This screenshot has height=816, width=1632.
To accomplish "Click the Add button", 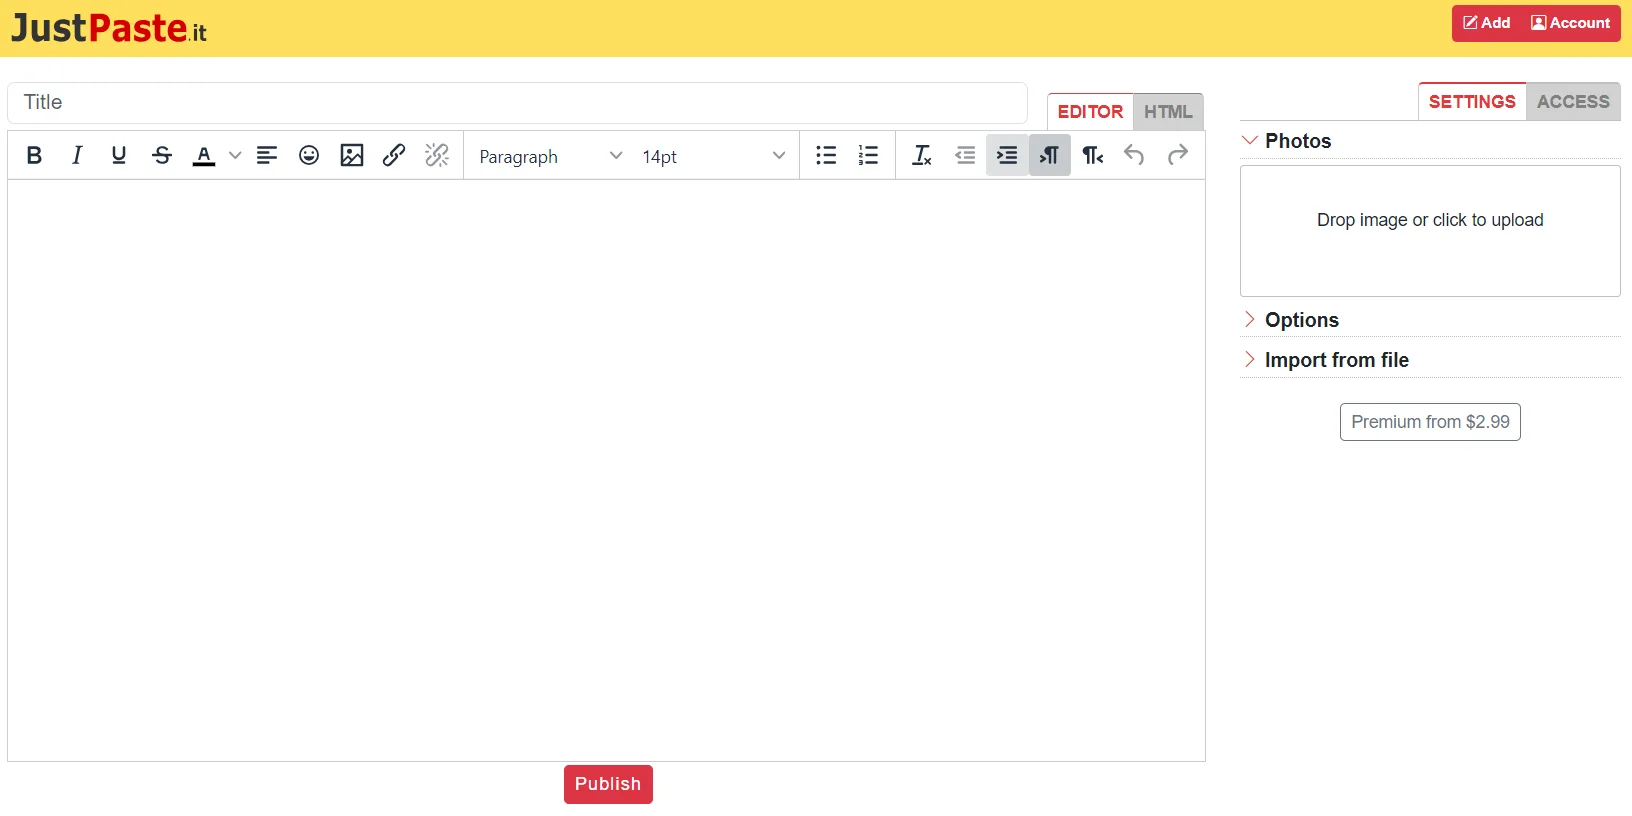I will (x=1487, y=23).
